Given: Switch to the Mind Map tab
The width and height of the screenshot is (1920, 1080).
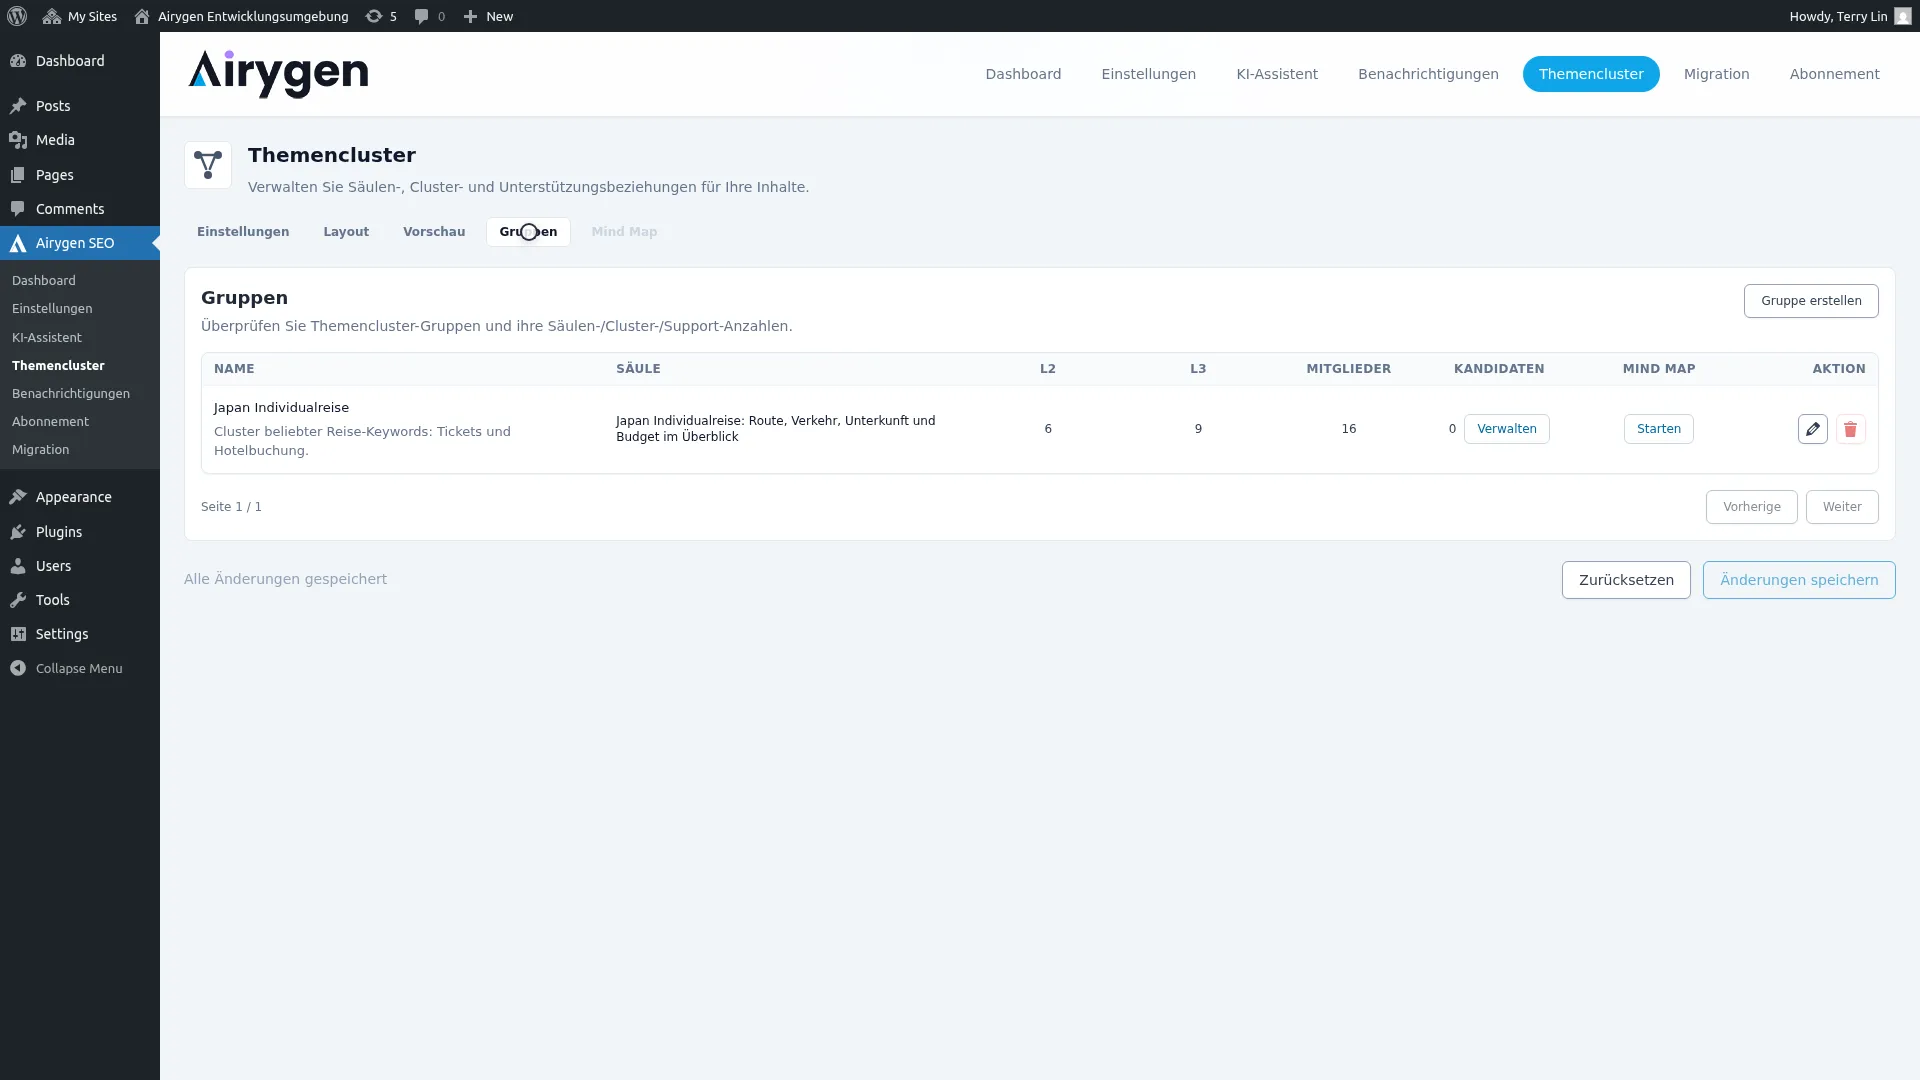Looking at the screenshot, I should tap(623, 231).
